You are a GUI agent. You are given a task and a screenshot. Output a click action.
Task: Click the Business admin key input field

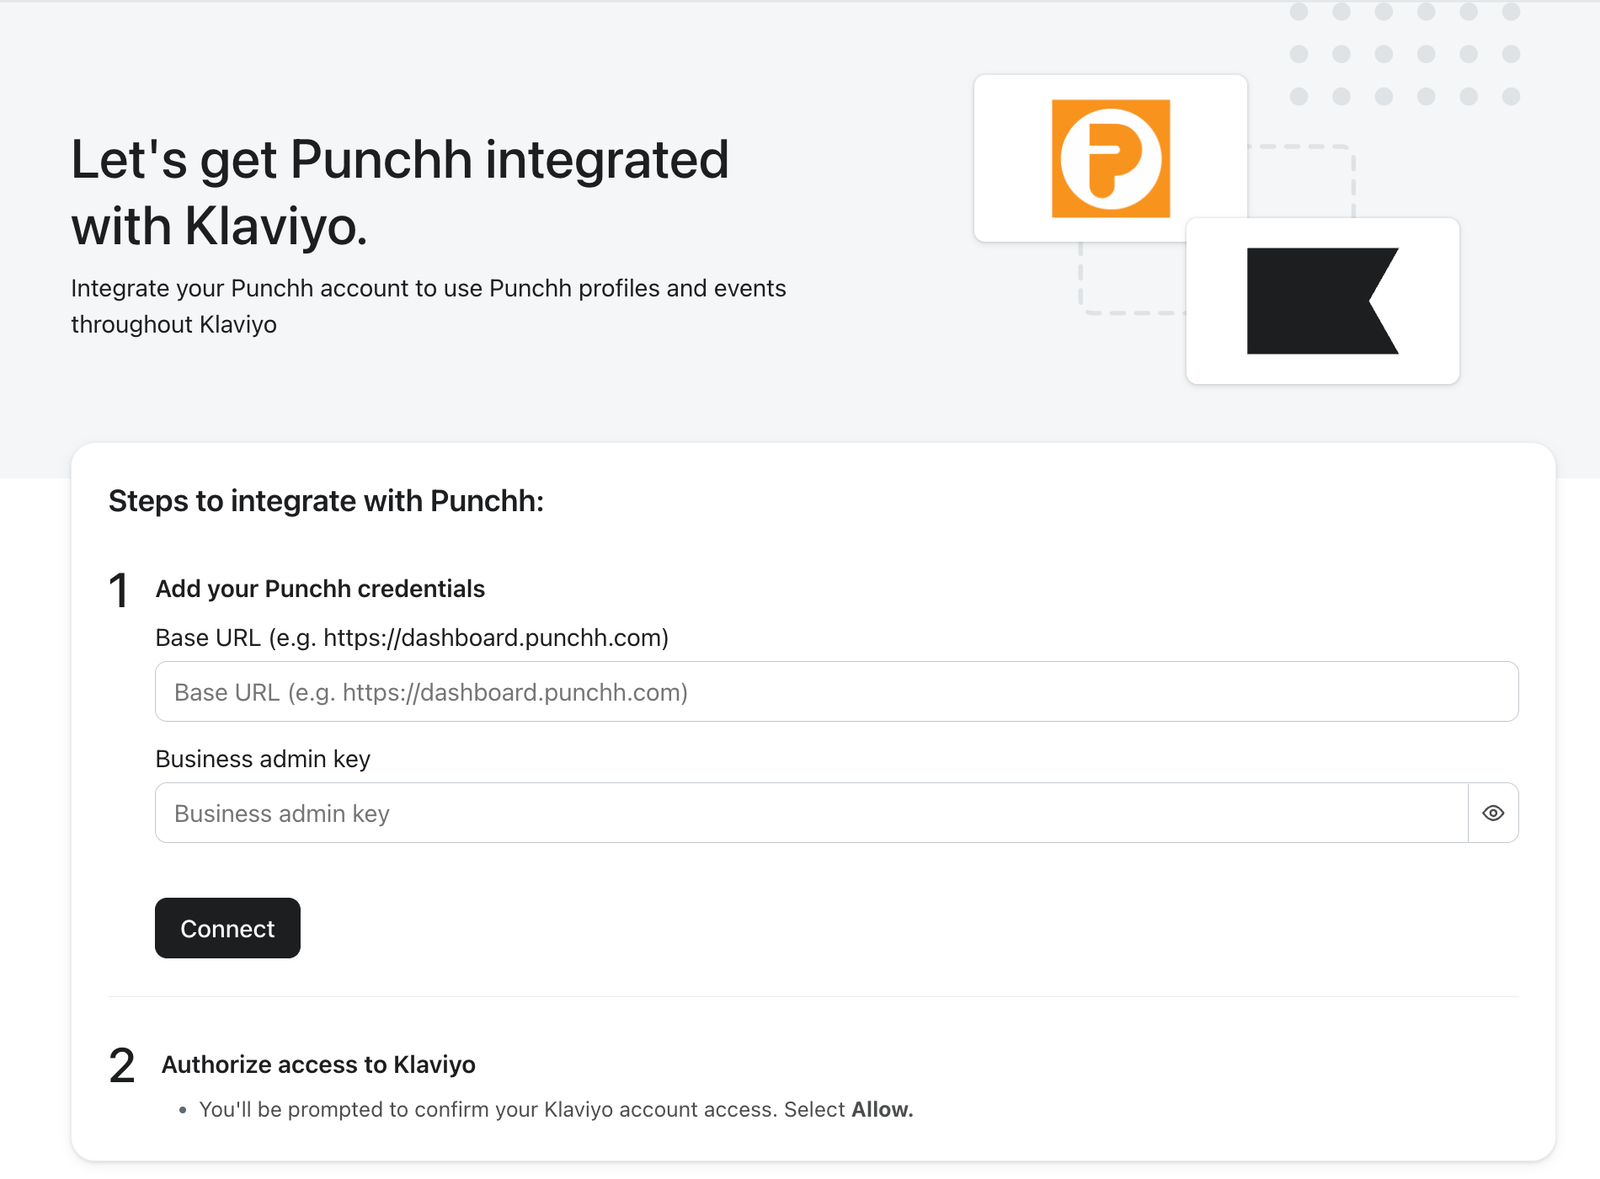[811, 813]
